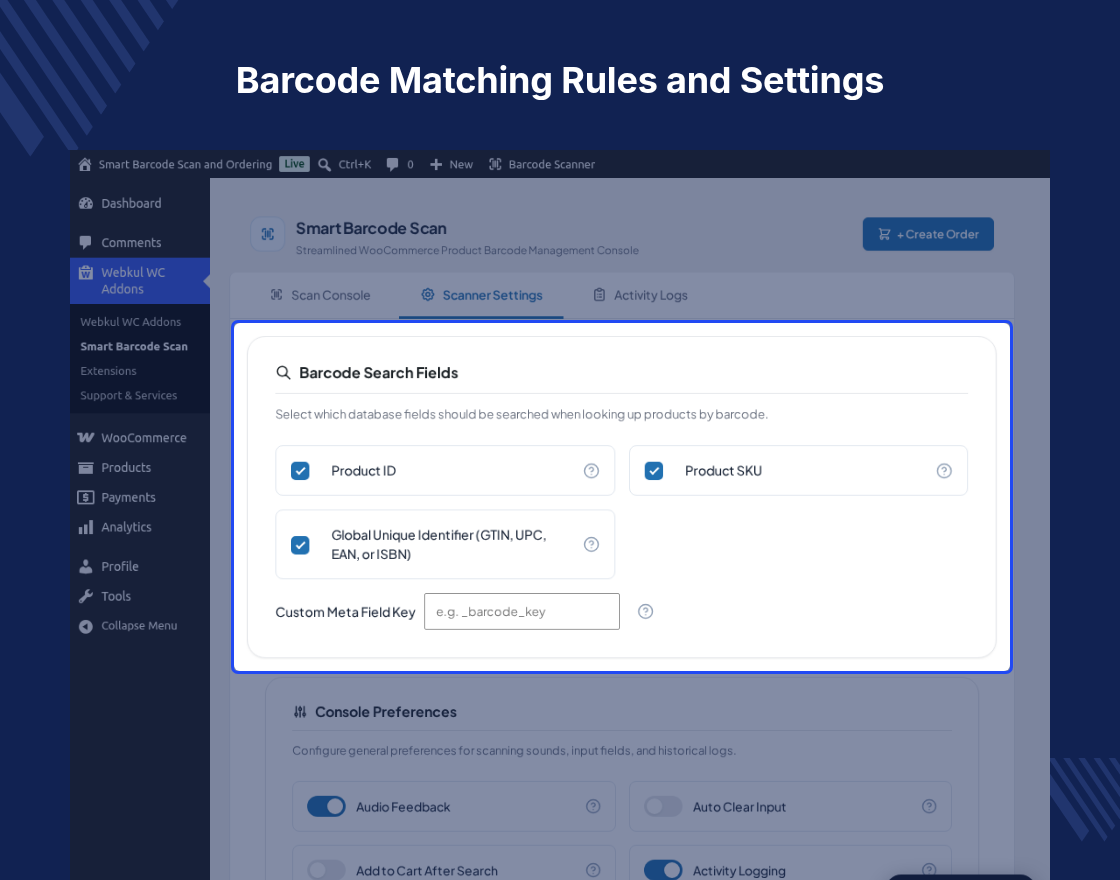Click help icon for Auto Clear Input

tap(929, 806)
